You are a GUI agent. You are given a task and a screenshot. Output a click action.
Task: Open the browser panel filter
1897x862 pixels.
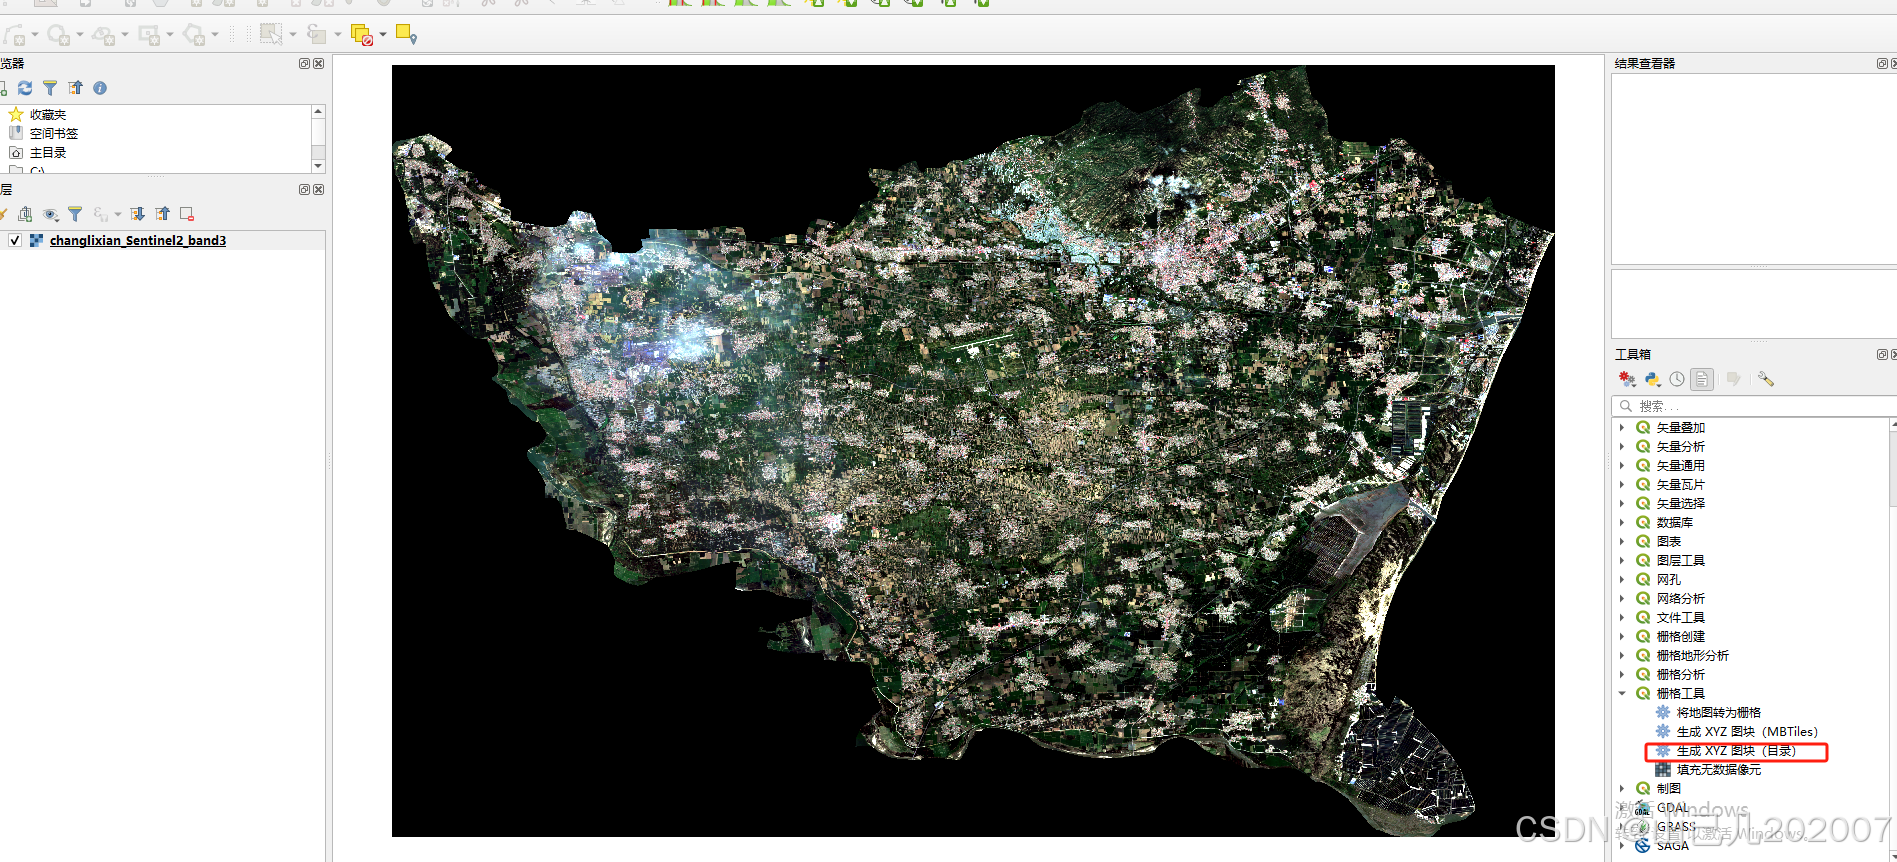tap(50, 88)
